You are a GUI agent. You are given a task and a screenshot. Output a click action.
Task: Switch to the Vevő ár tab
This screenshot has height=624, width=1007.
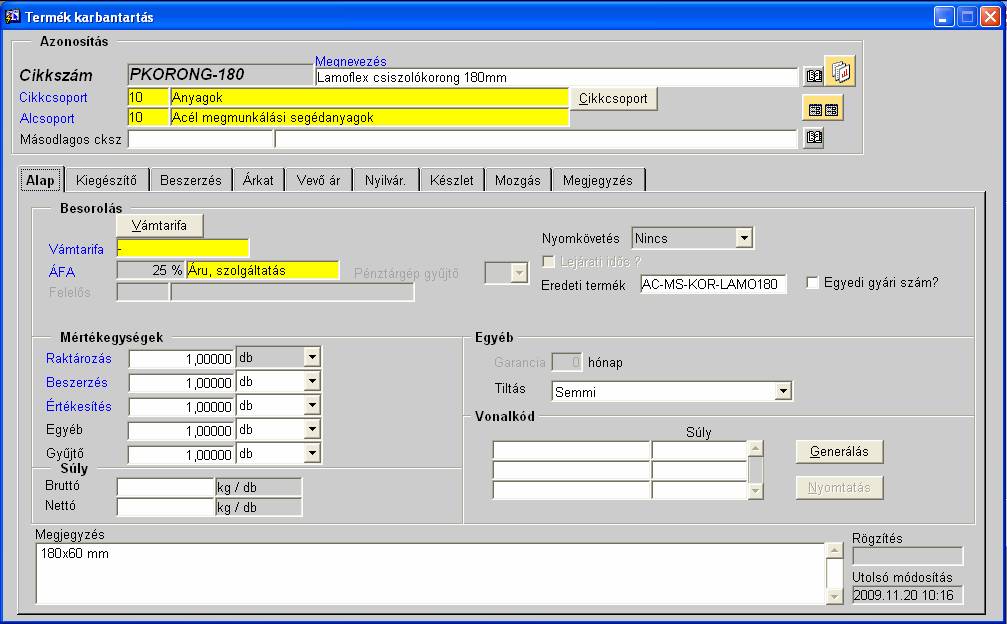pos(318,180)
